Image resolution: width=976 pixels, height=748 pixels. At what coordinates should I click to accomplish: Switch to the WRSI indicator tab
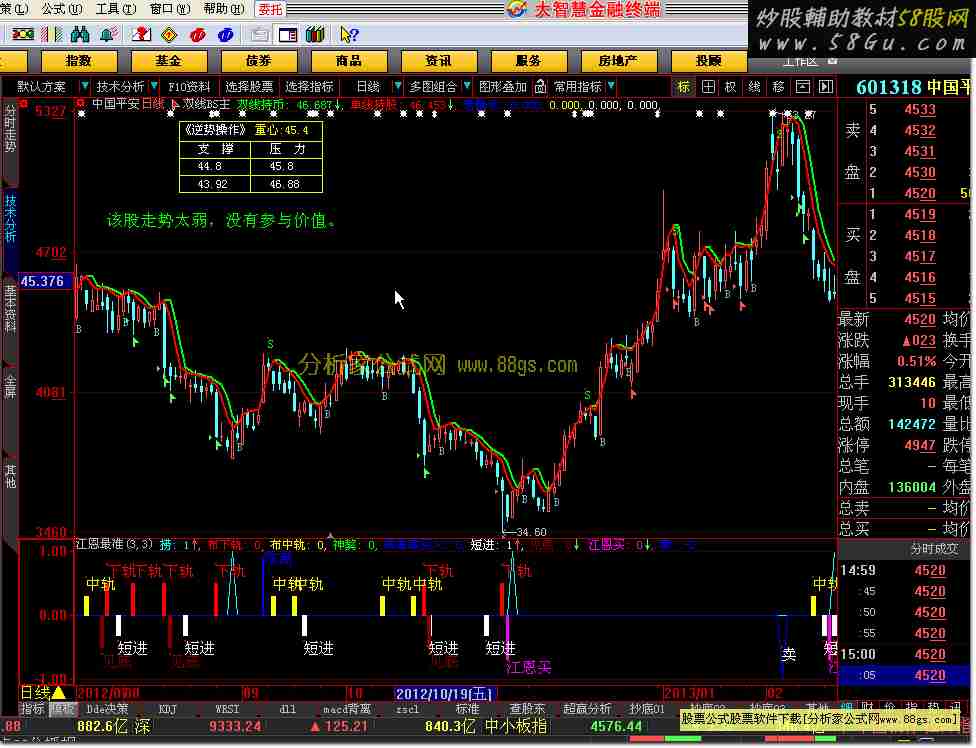(227, 708)
